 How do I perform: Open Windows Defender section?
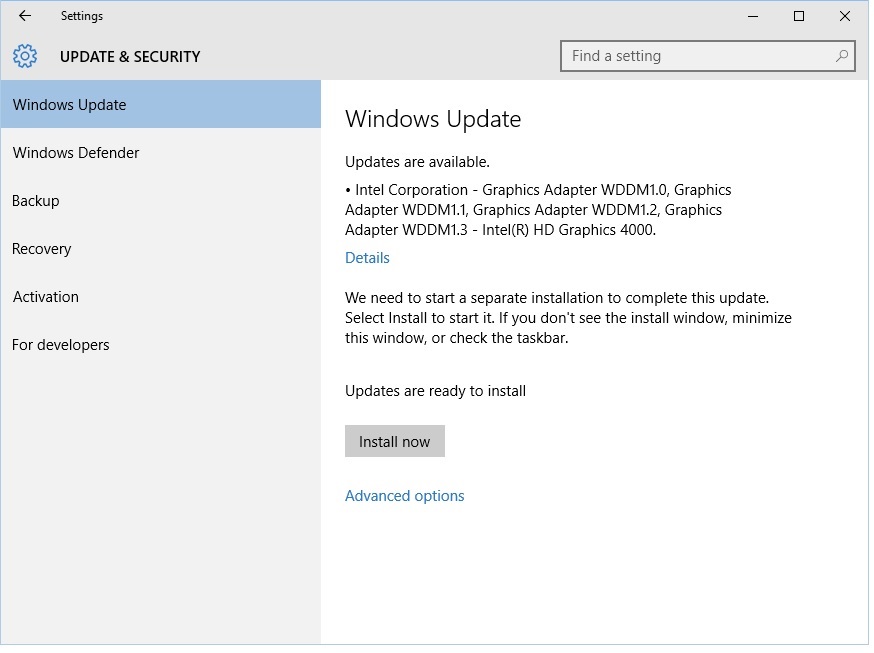click(75, 153)
